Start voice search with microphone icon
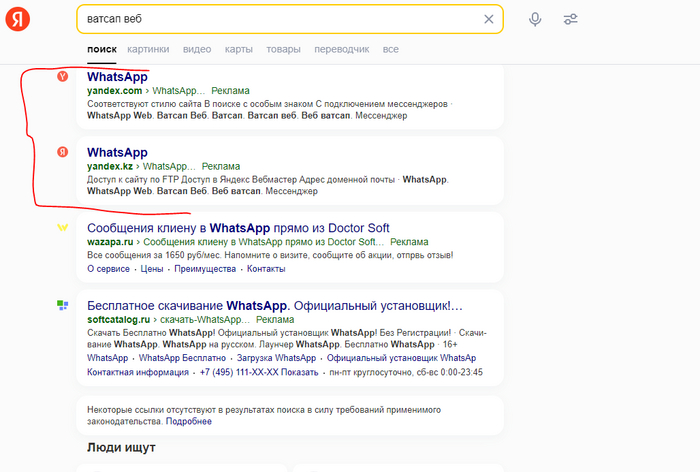The width and height of the screenshot is (700, 472). [x=536, y=19]
